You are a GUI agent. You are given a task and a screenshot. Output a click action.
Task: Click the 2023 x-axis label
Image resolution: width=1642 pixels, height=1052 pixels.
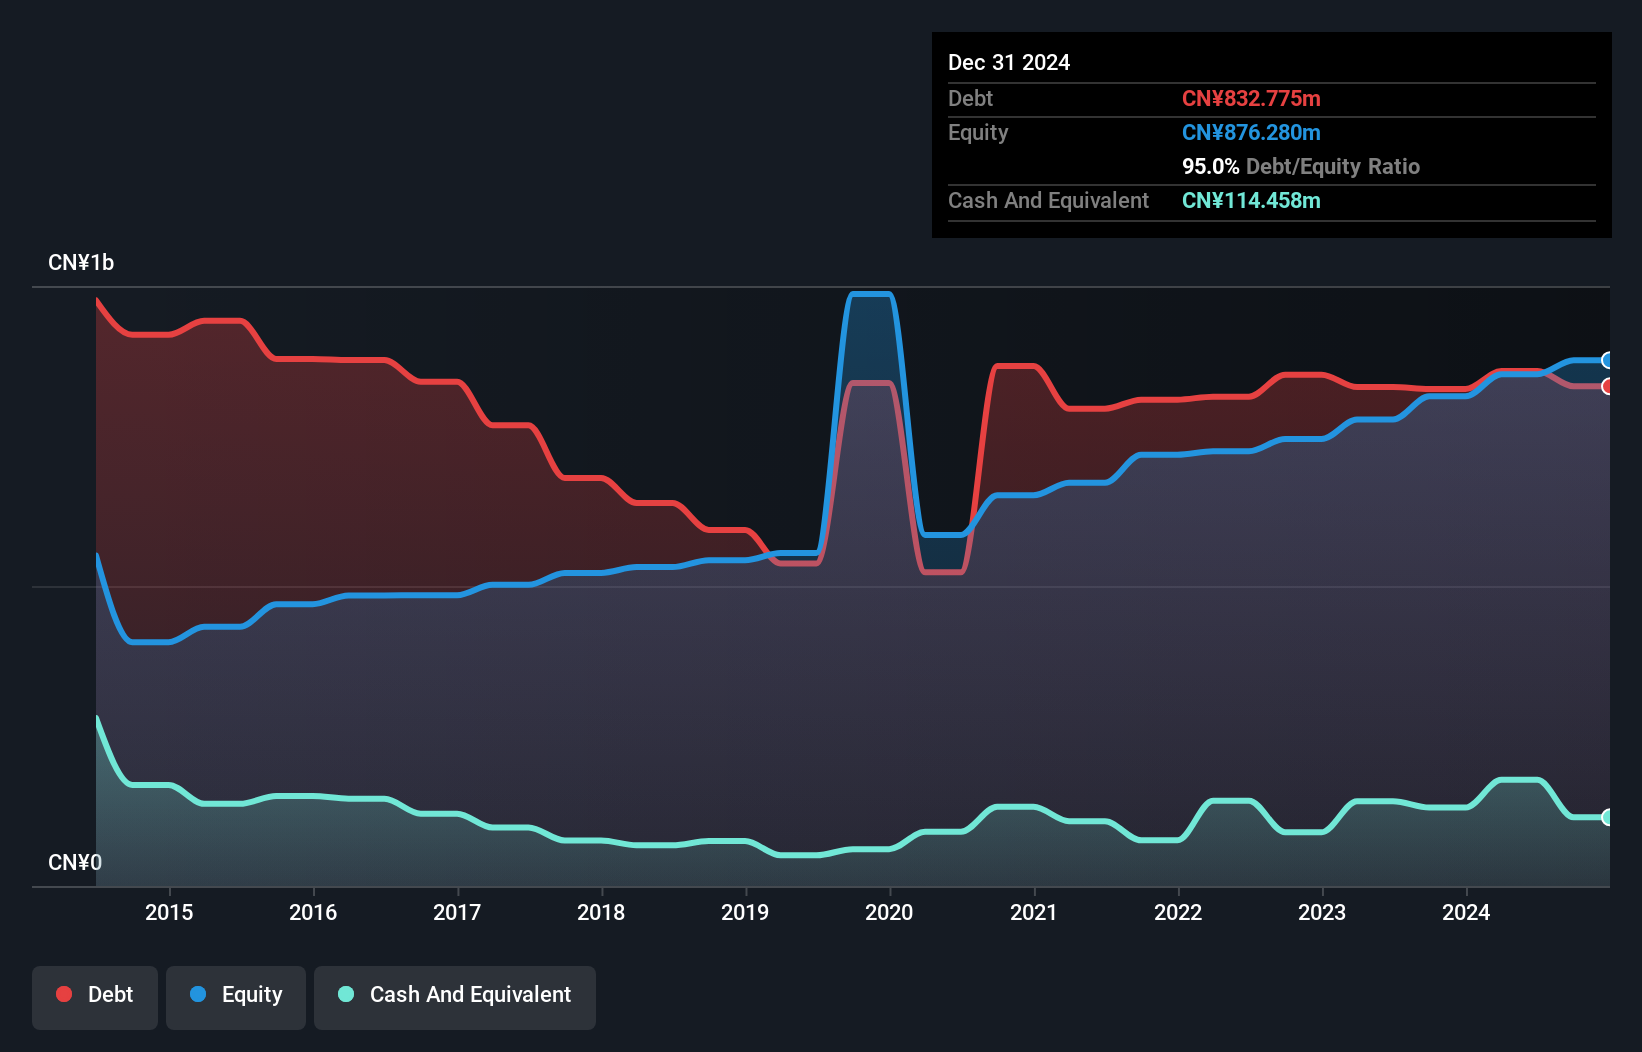[1322, 912]
